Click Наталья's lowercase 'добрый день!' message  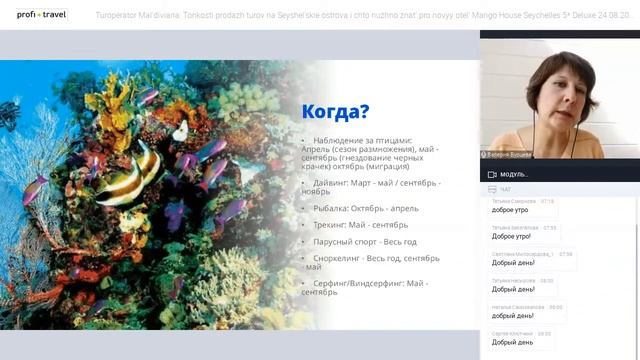click(x=513, y=316)
